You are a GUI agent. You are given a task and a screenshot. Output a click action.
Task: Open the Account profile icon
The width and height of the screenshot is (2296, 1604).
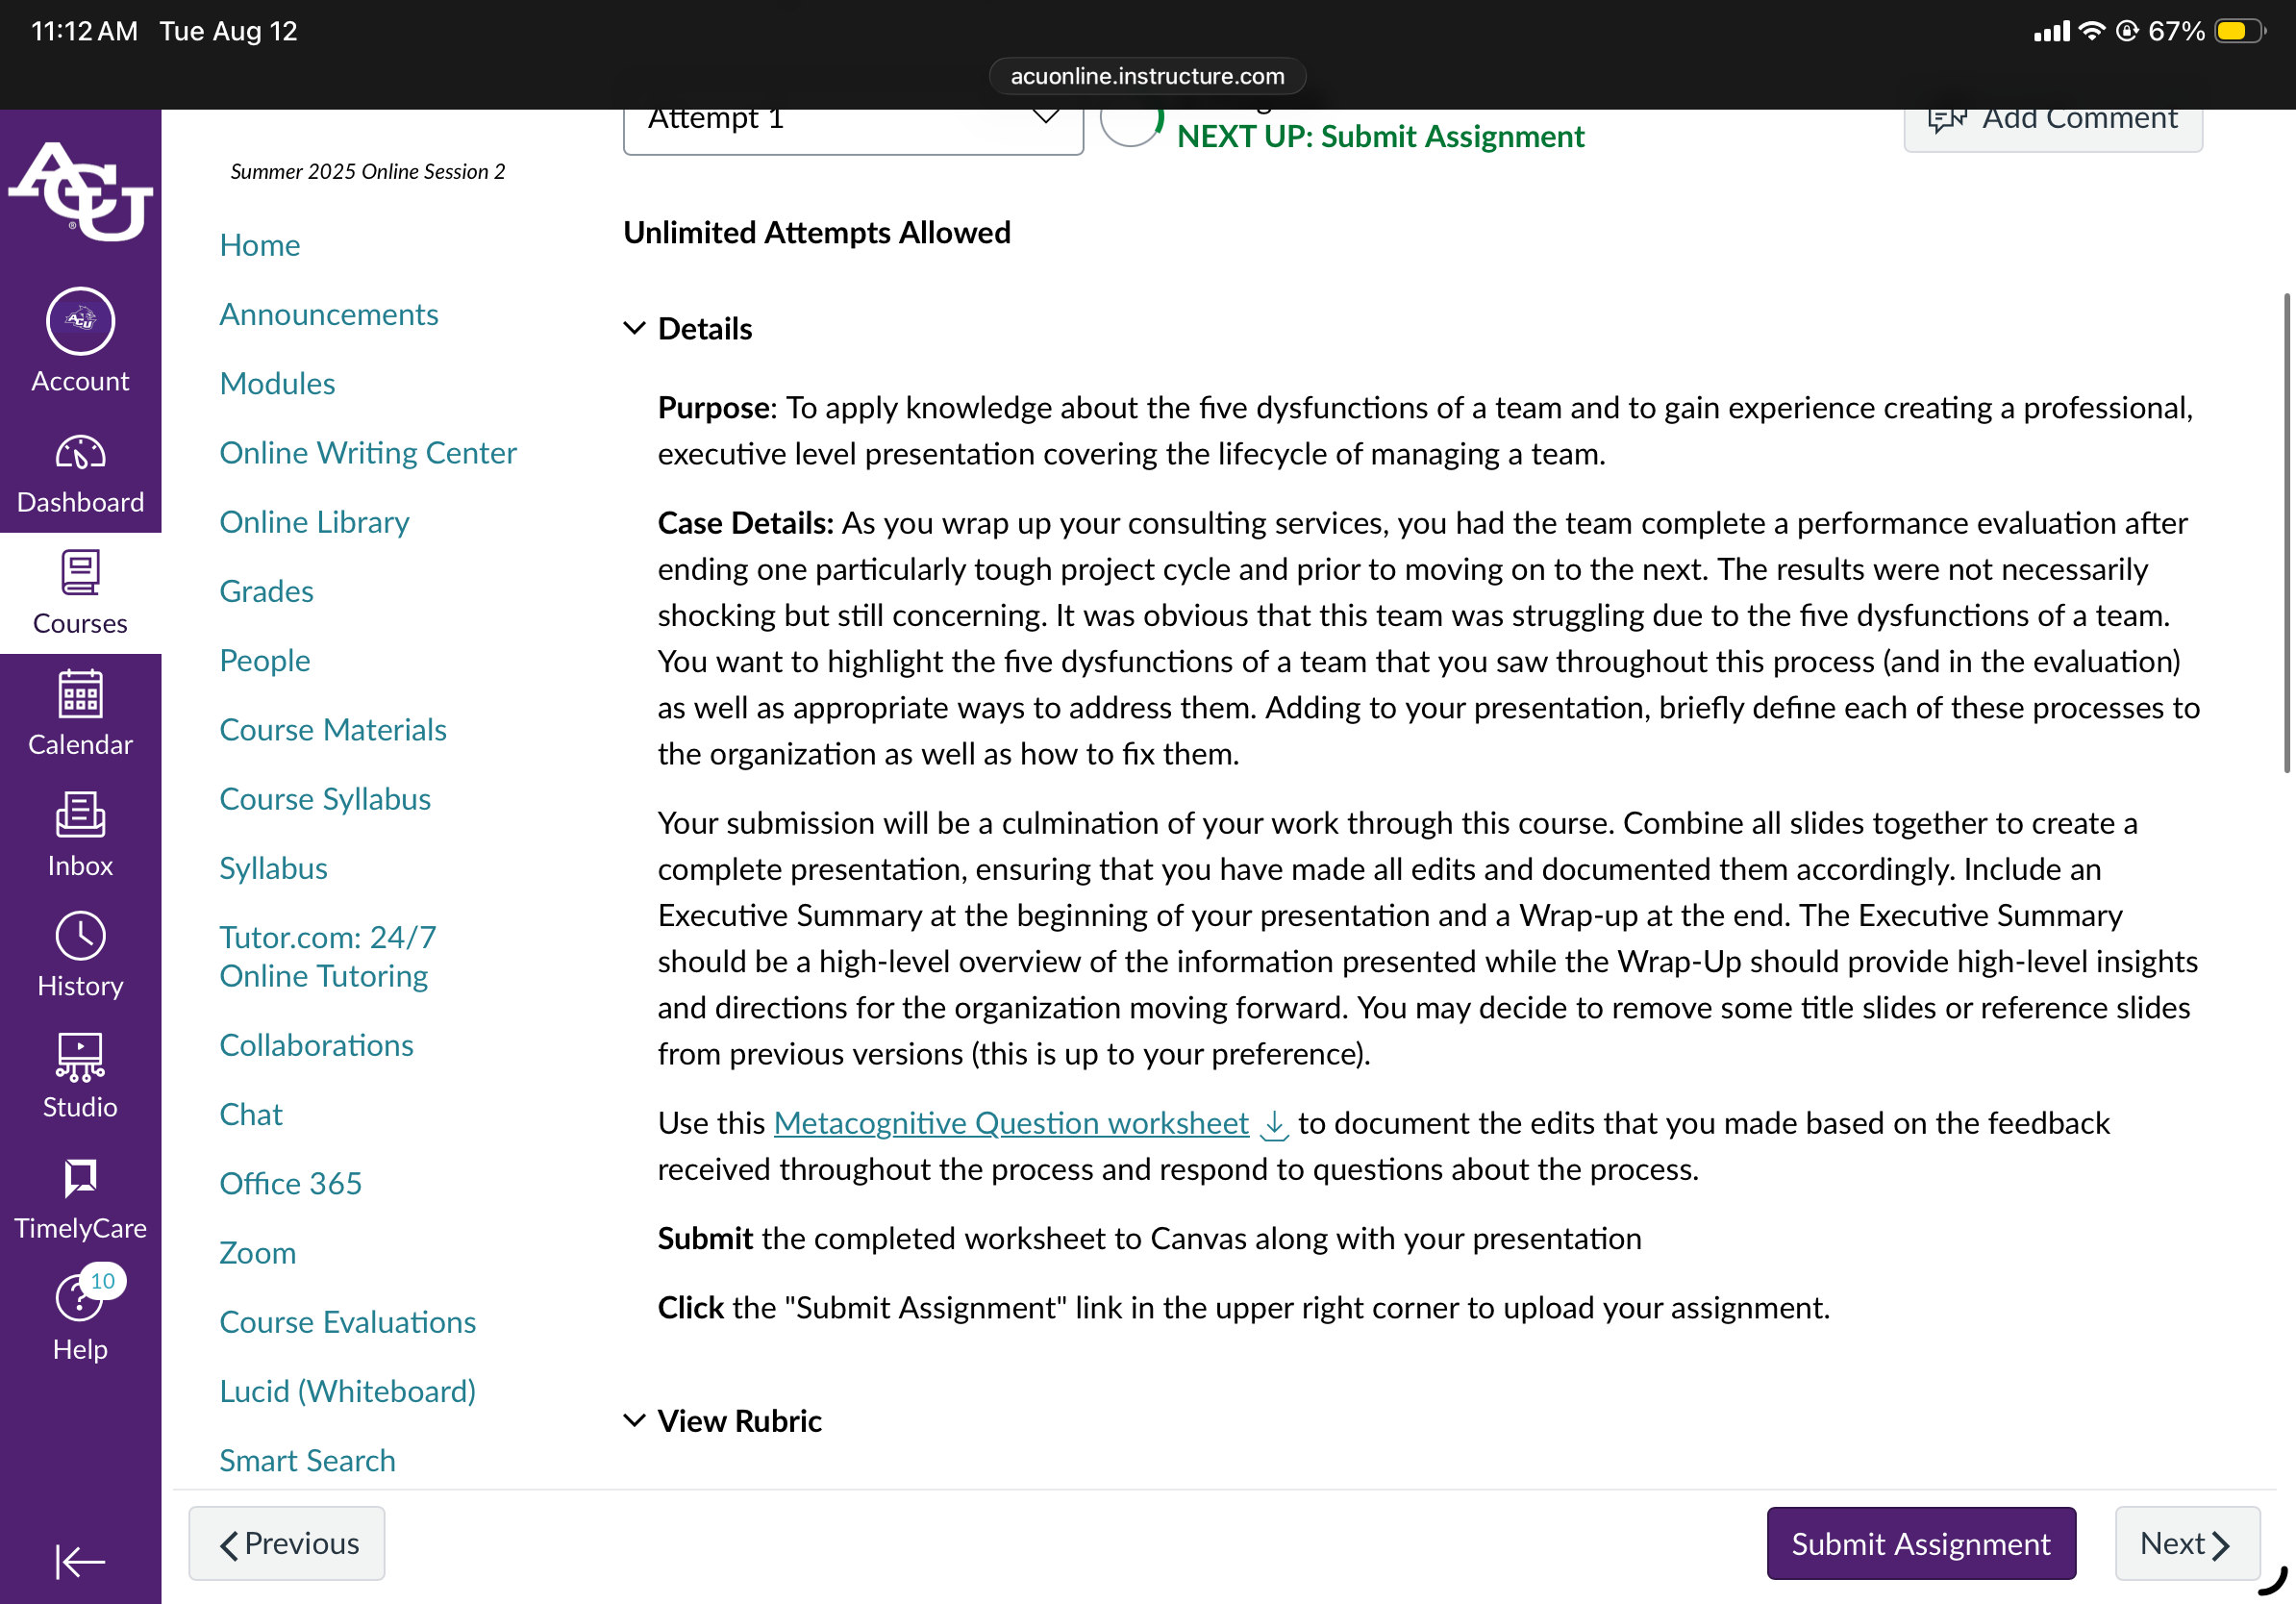click(80, 322)
